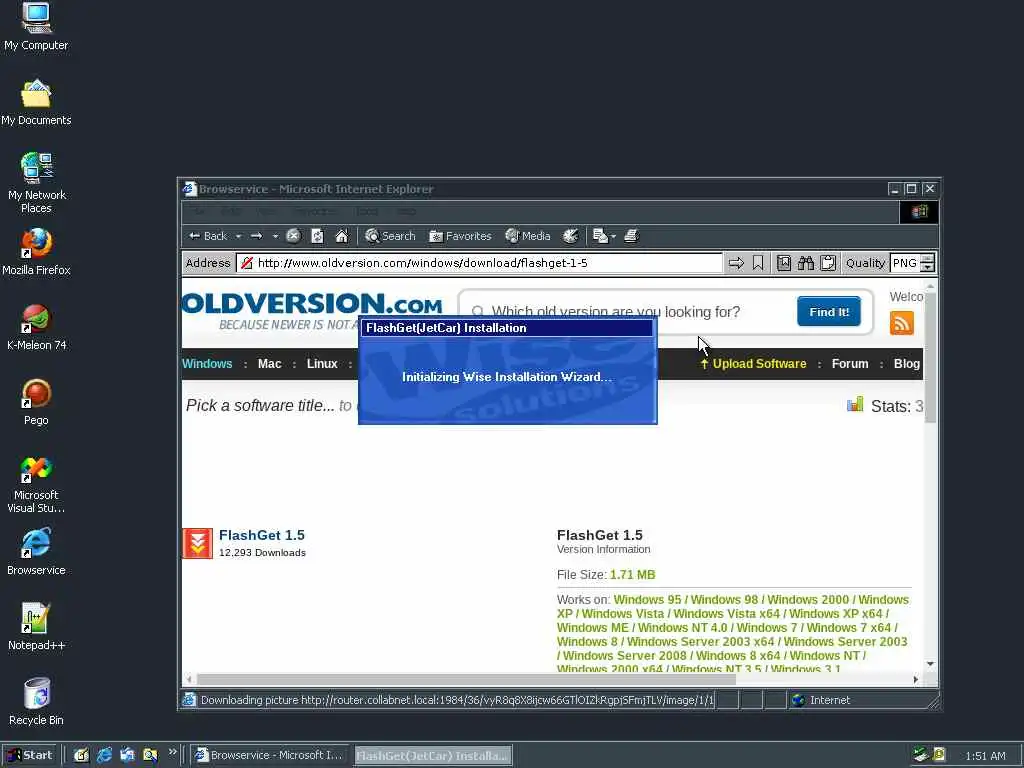Click the horizontal scrollbar right arrow
1024x768 pixels.
(x=916, y=680)
